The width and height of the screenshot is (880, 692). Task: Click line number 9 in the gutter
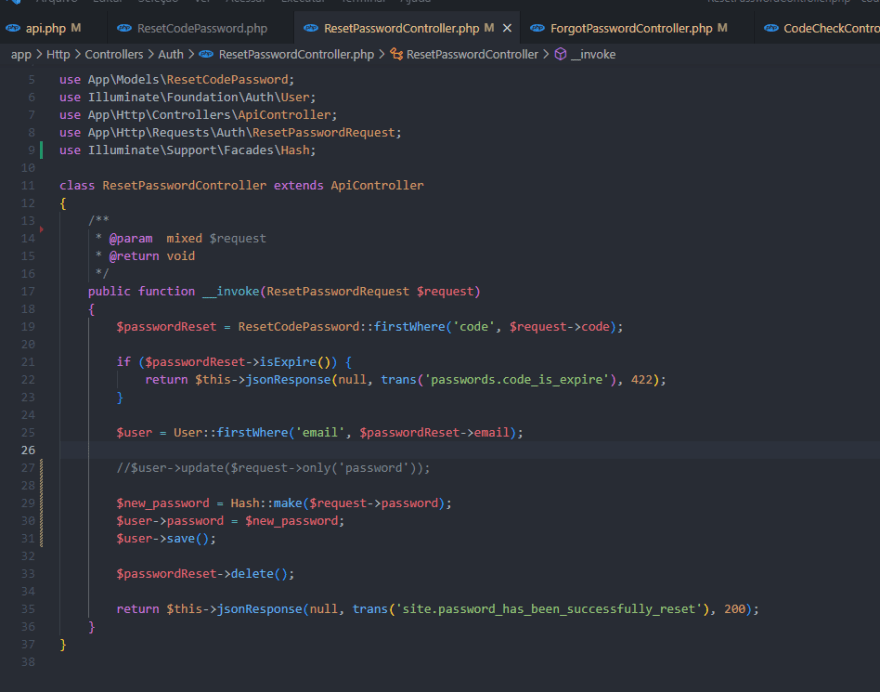[31, 150]
